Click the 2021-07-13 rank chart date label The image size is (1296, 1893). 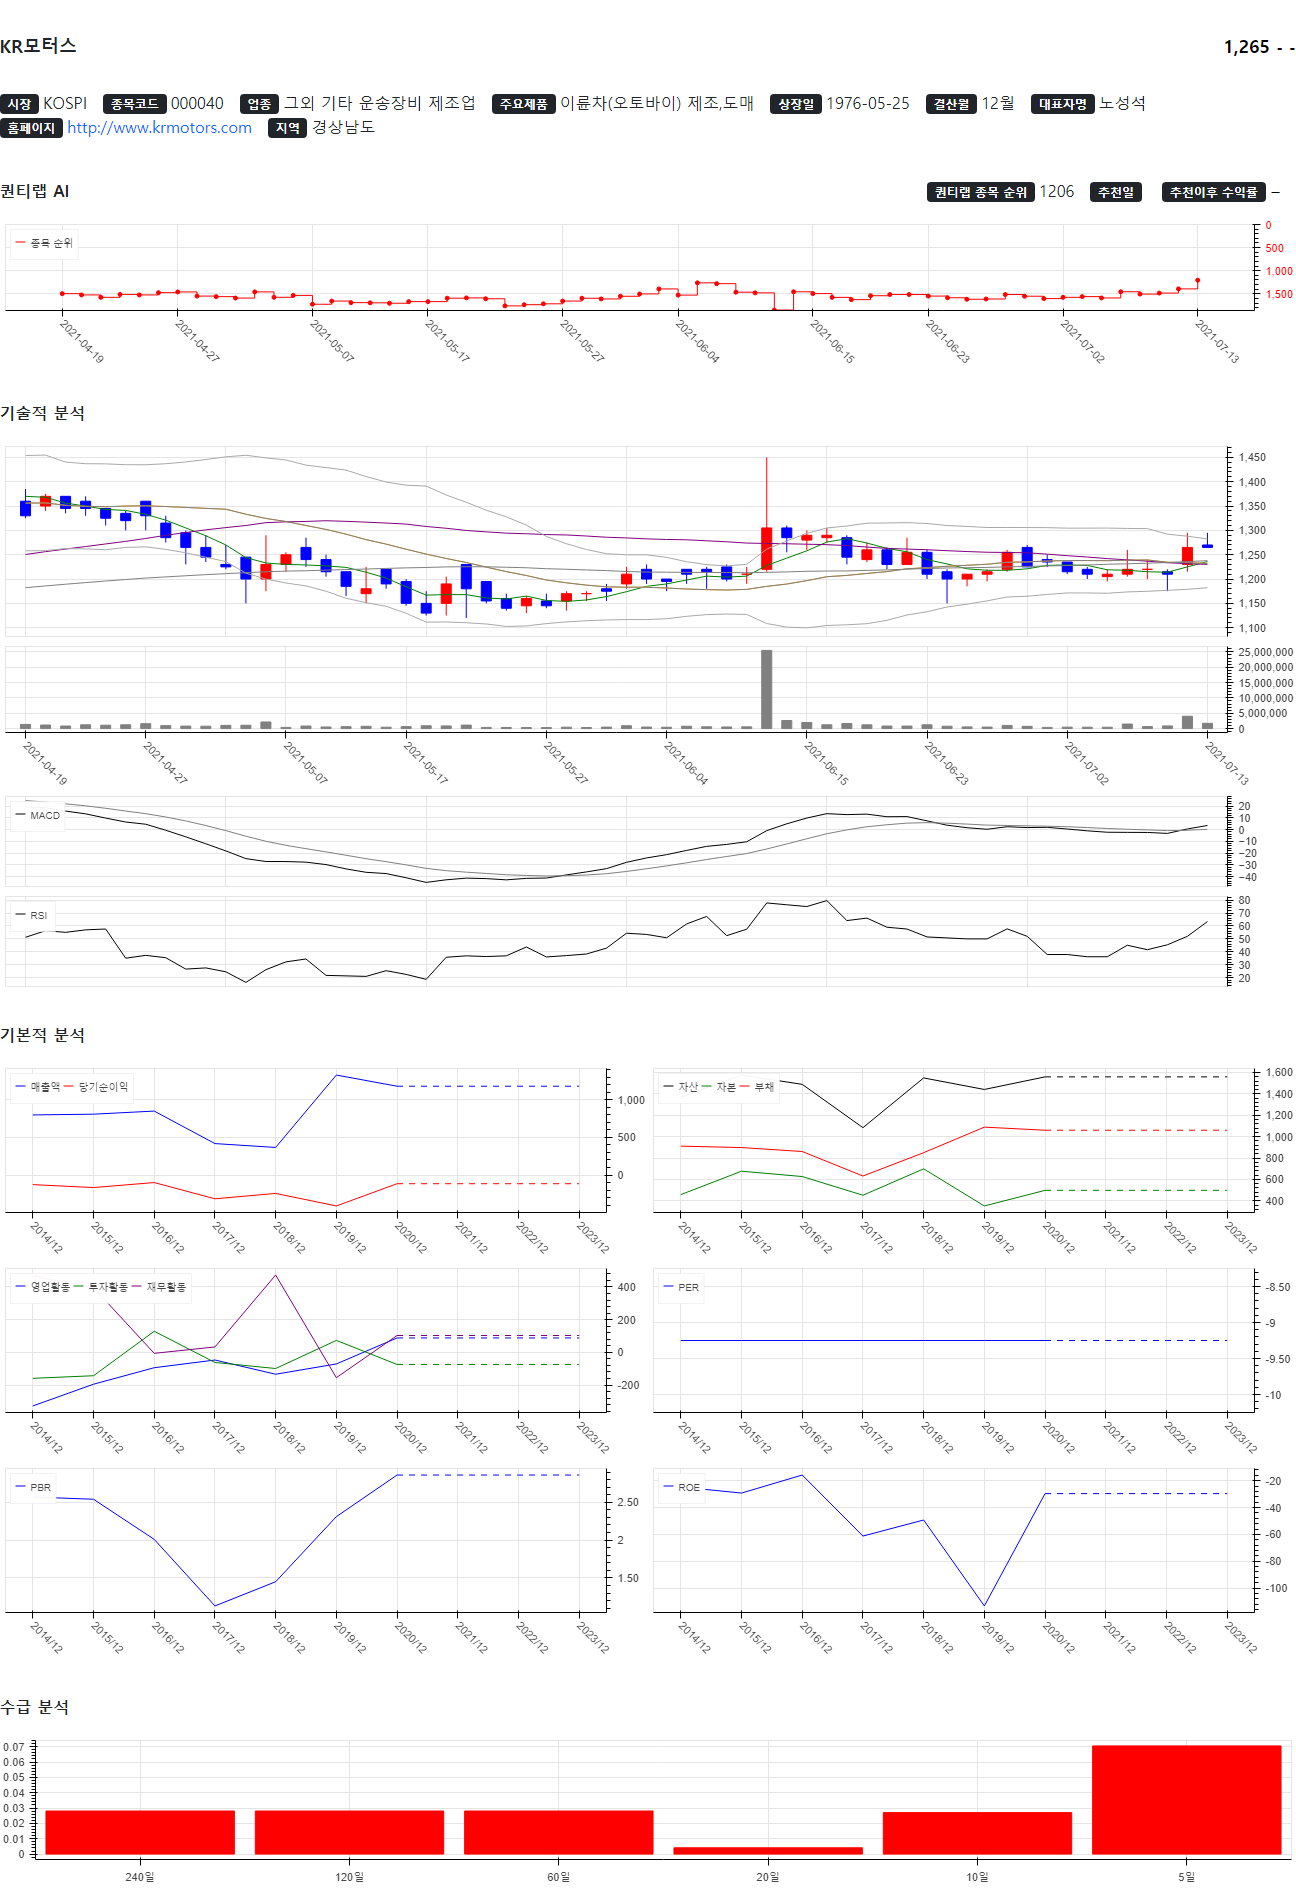click(x=1217, y=342)
